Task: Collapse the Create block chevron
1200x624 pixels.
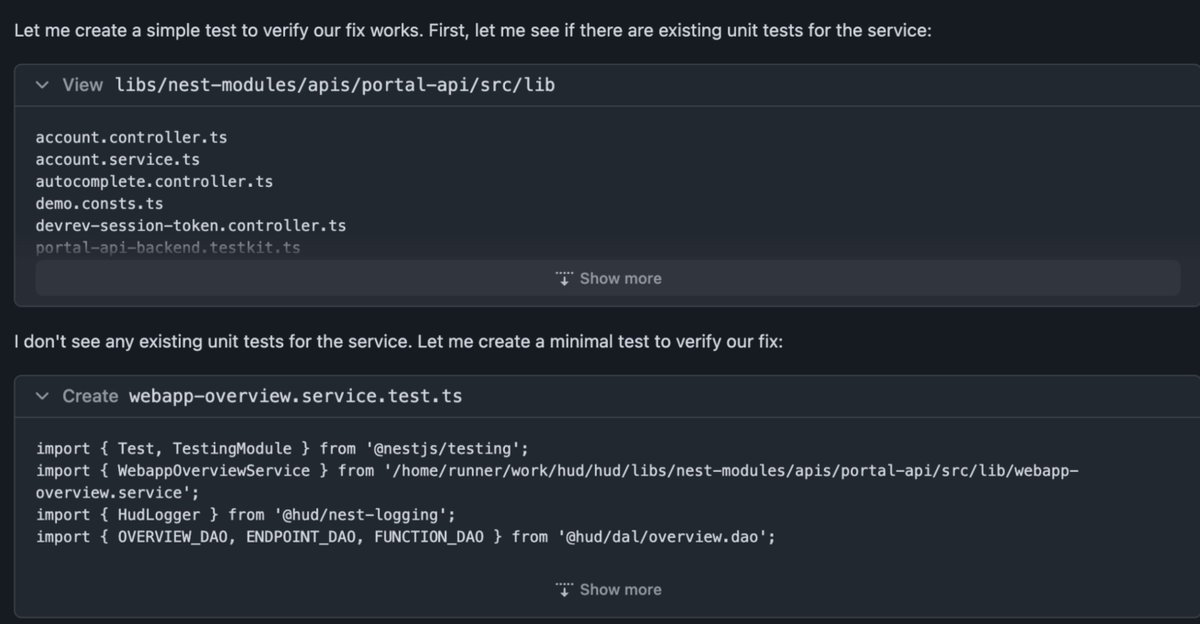Action: (x=42, y=396)
